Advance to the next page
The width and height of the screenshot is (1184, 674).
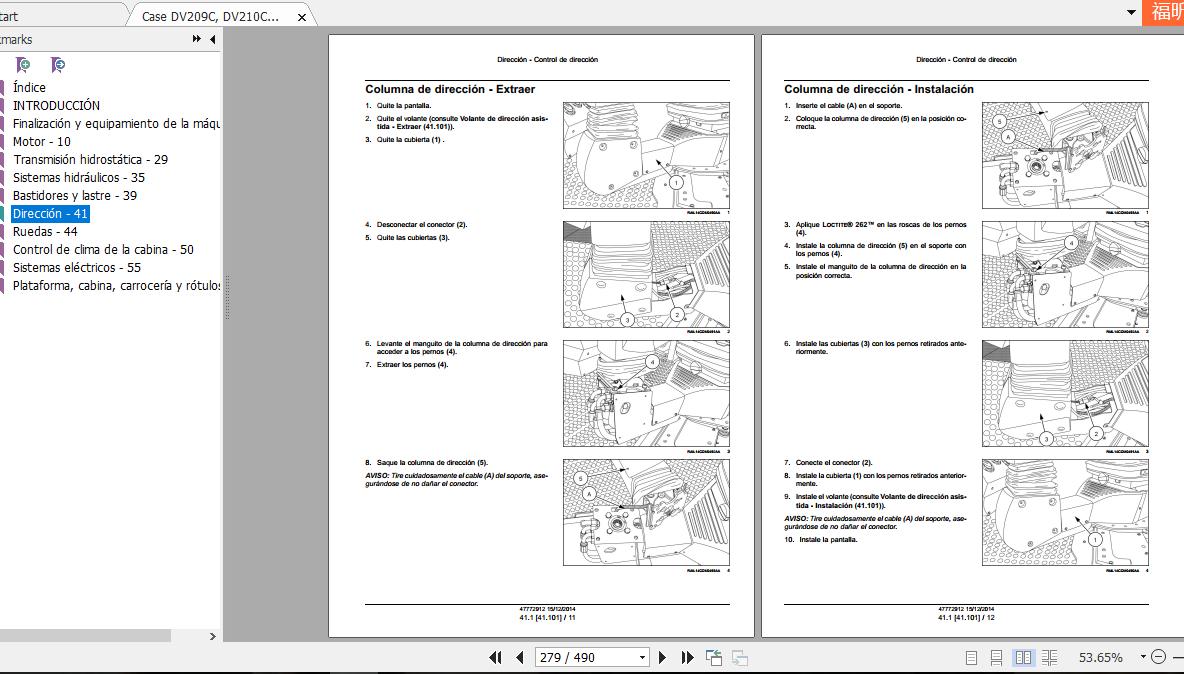pos(662,657)
